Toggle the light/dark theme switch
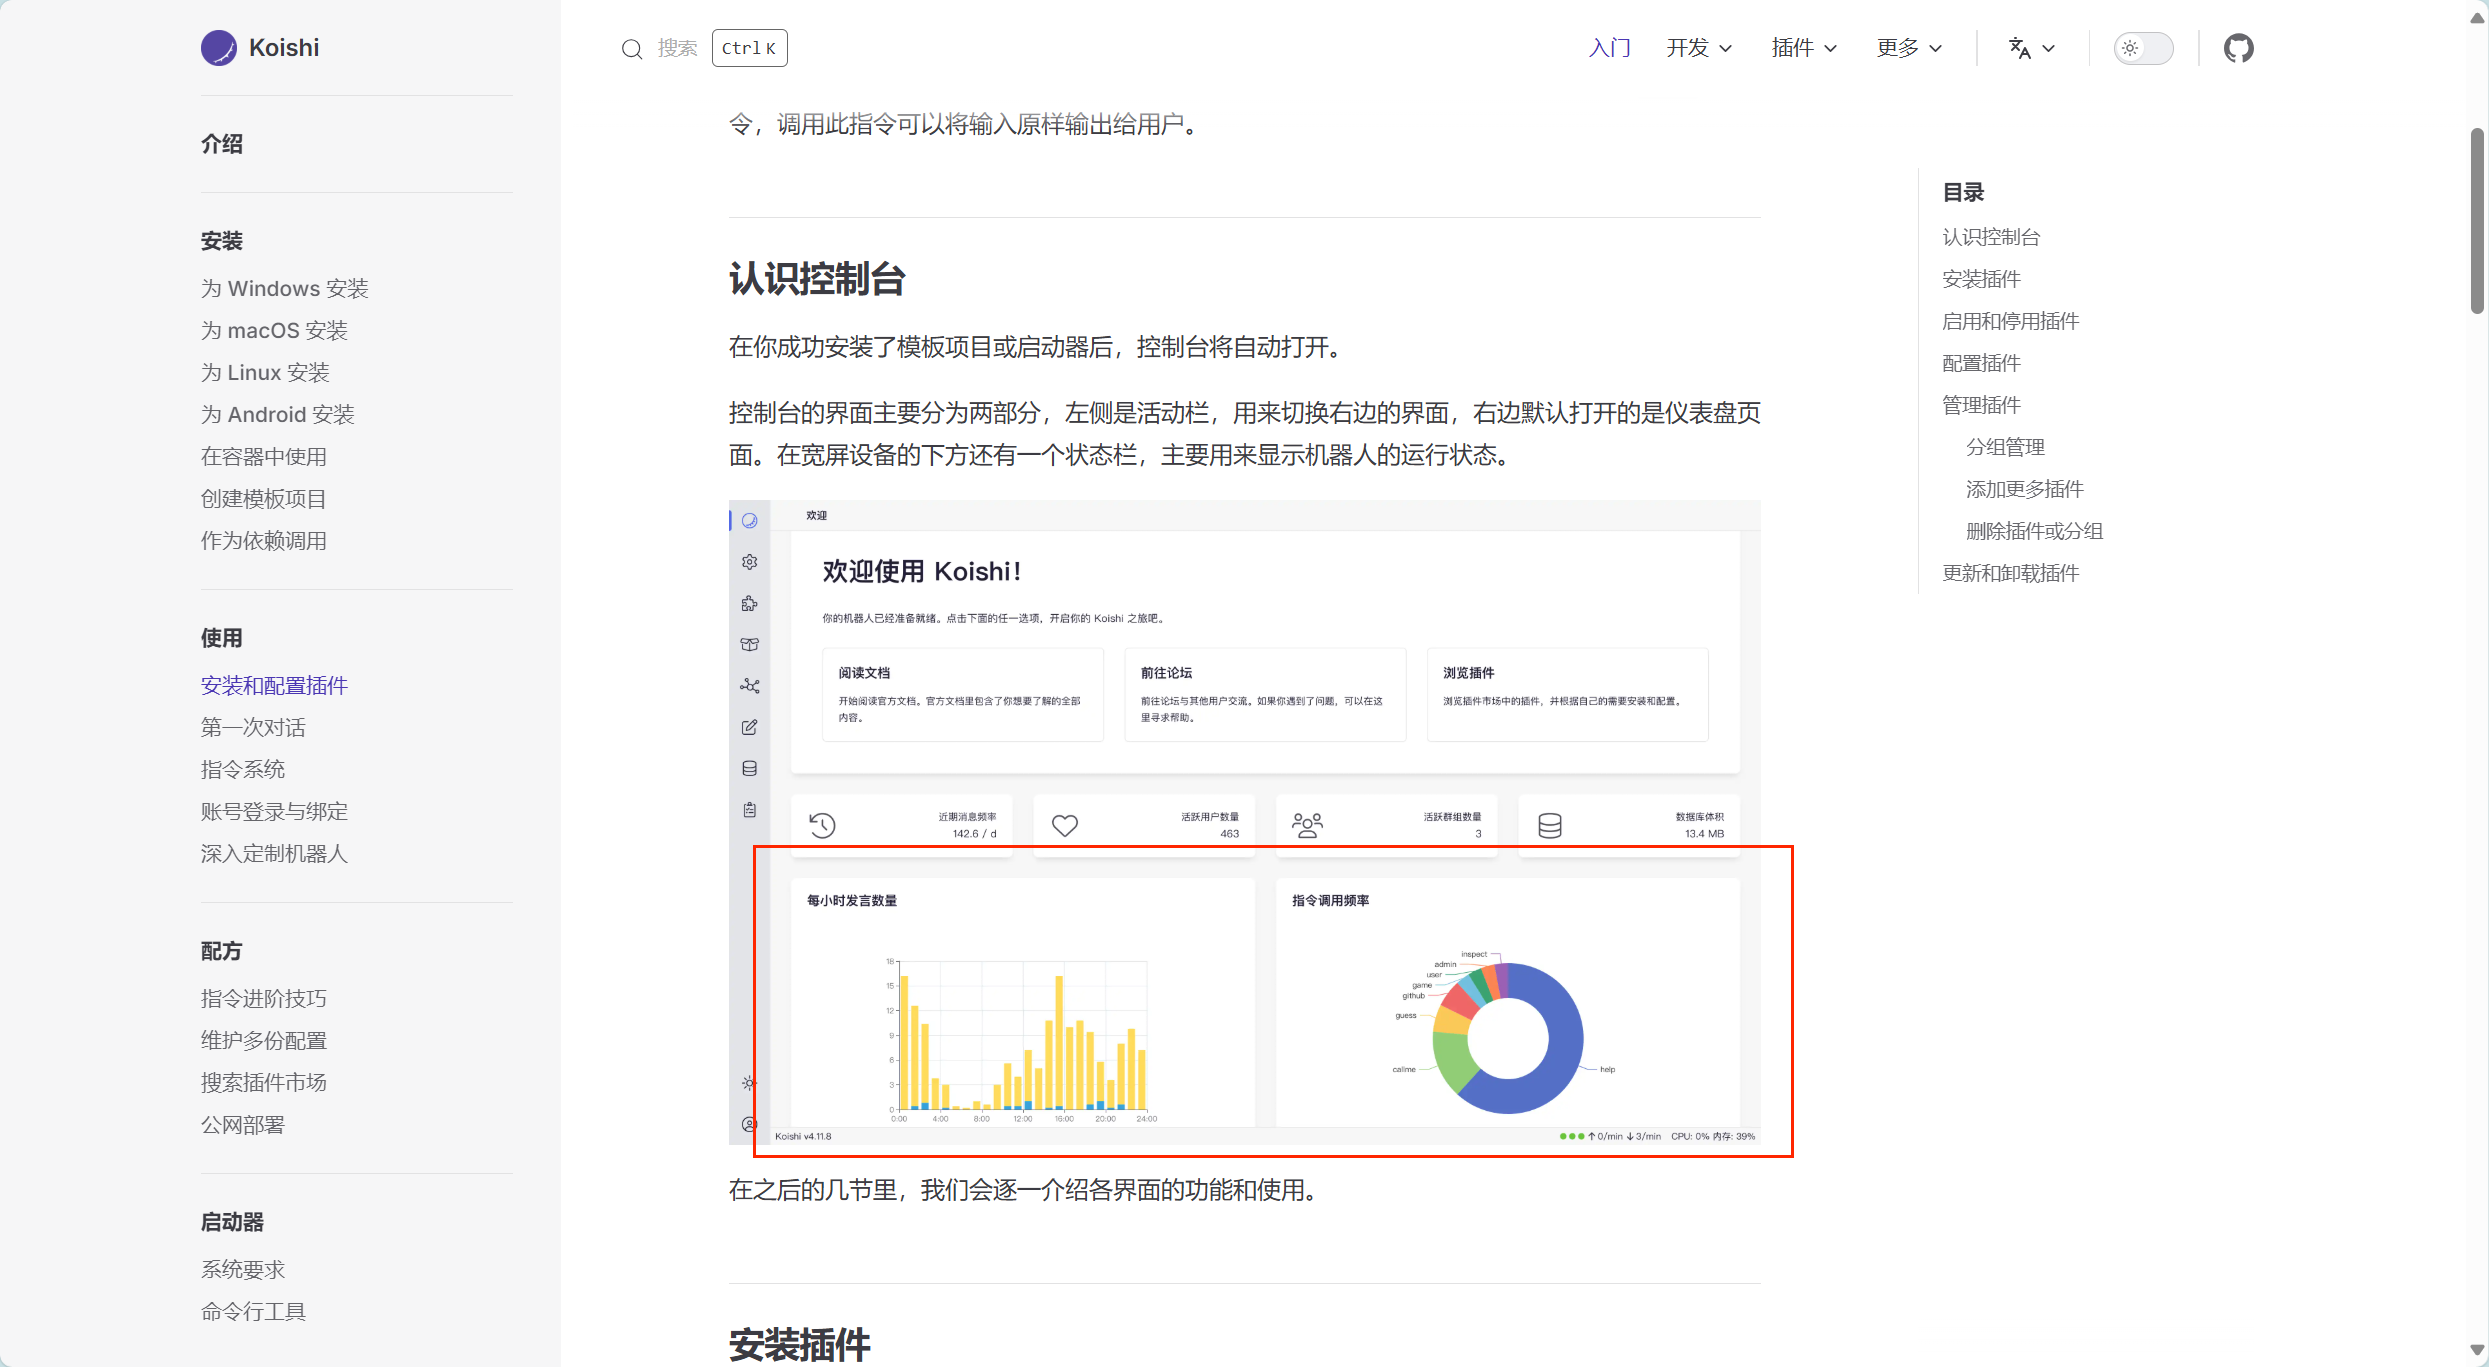2489x1367 pixels. click(2143, 48)
